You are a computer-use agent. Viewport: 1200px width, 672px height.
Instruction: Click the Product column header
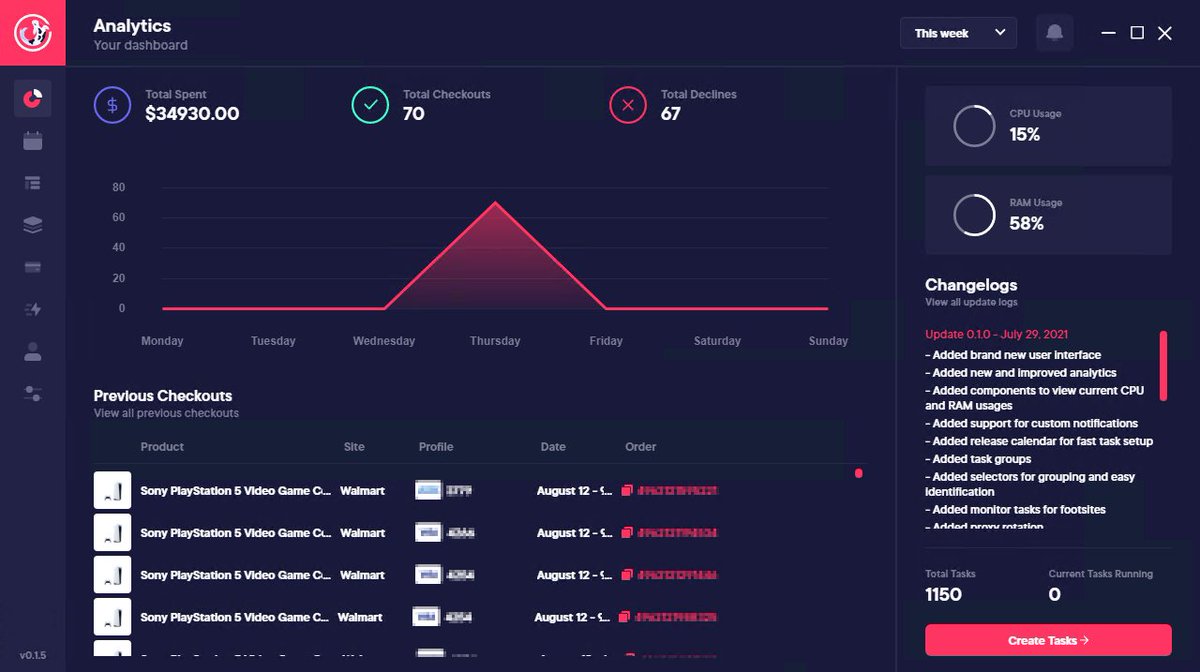click(162, 447)
